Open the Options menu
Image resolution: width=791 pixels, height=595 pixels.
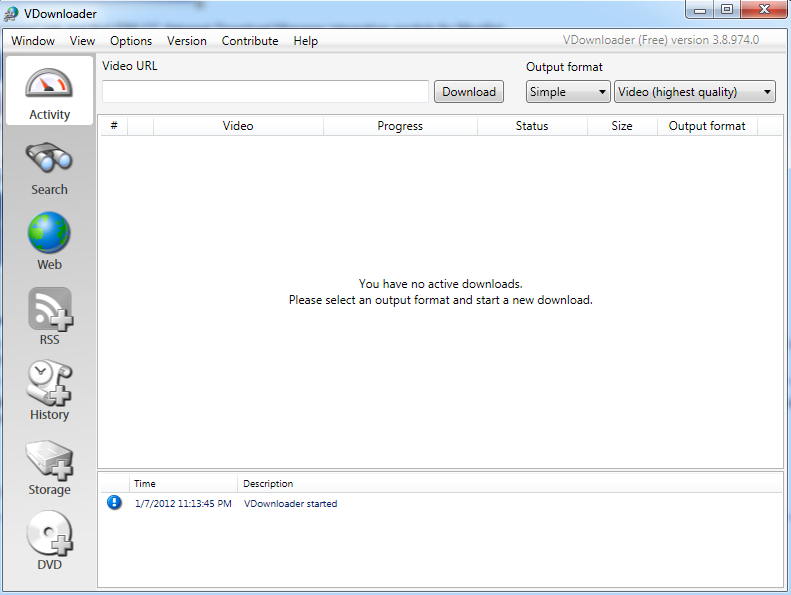click(131, 41)
